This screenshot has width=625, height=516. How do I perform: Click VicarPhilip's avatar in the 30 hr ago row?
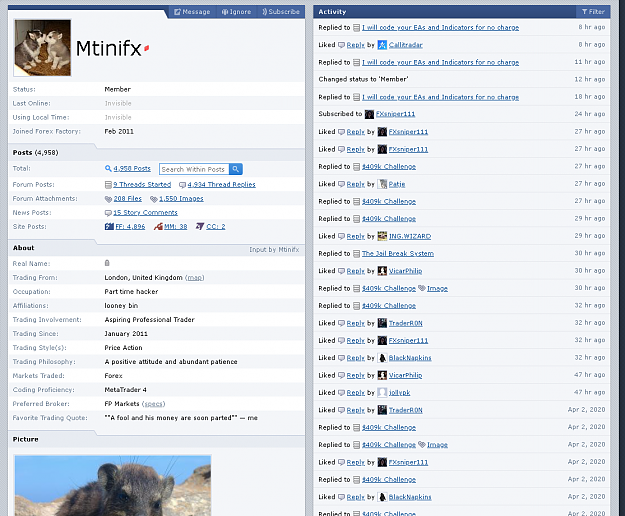click(x=382, y=271)
